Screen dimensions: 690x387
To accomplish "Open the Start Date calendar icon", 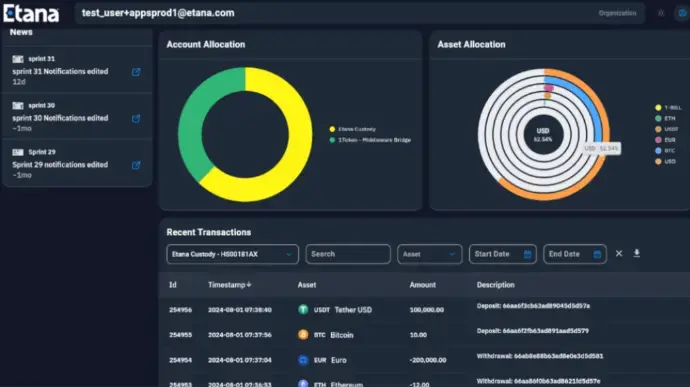I will point(527,254).
